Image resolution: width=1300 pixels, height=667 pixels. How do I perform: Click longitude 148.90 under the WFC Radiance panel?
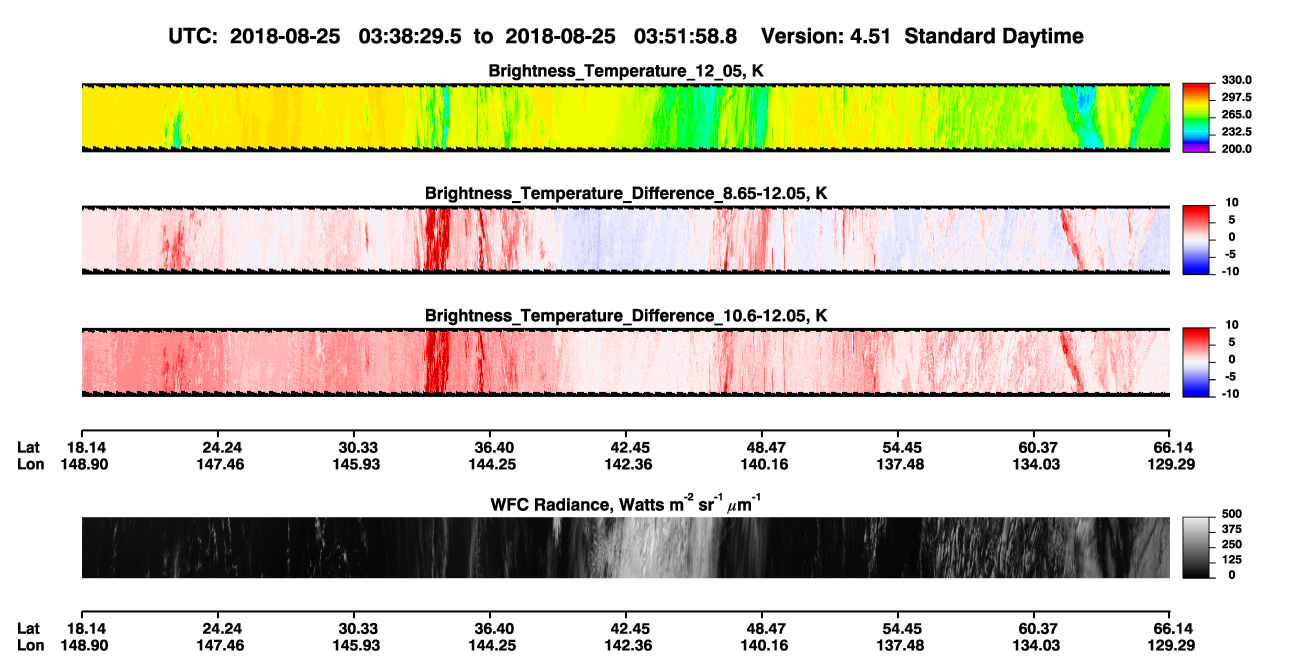click(86, 646)
